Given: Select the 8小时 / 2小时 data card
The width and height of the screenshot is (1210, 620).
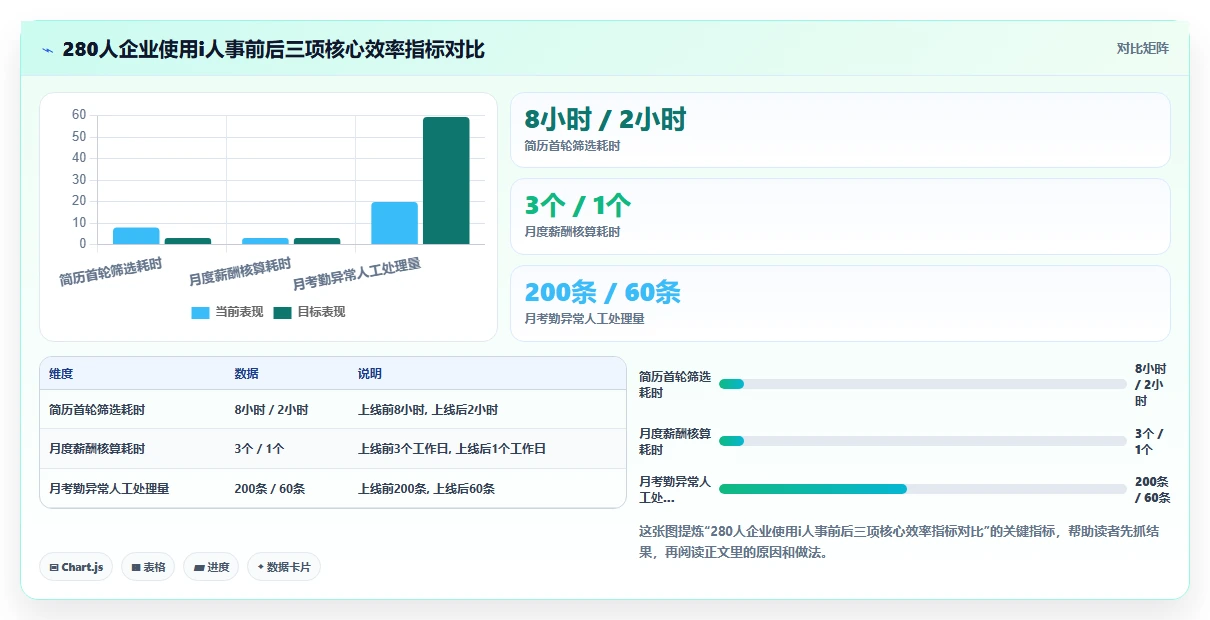Looking at the screenshot, I should click(840, 130).
